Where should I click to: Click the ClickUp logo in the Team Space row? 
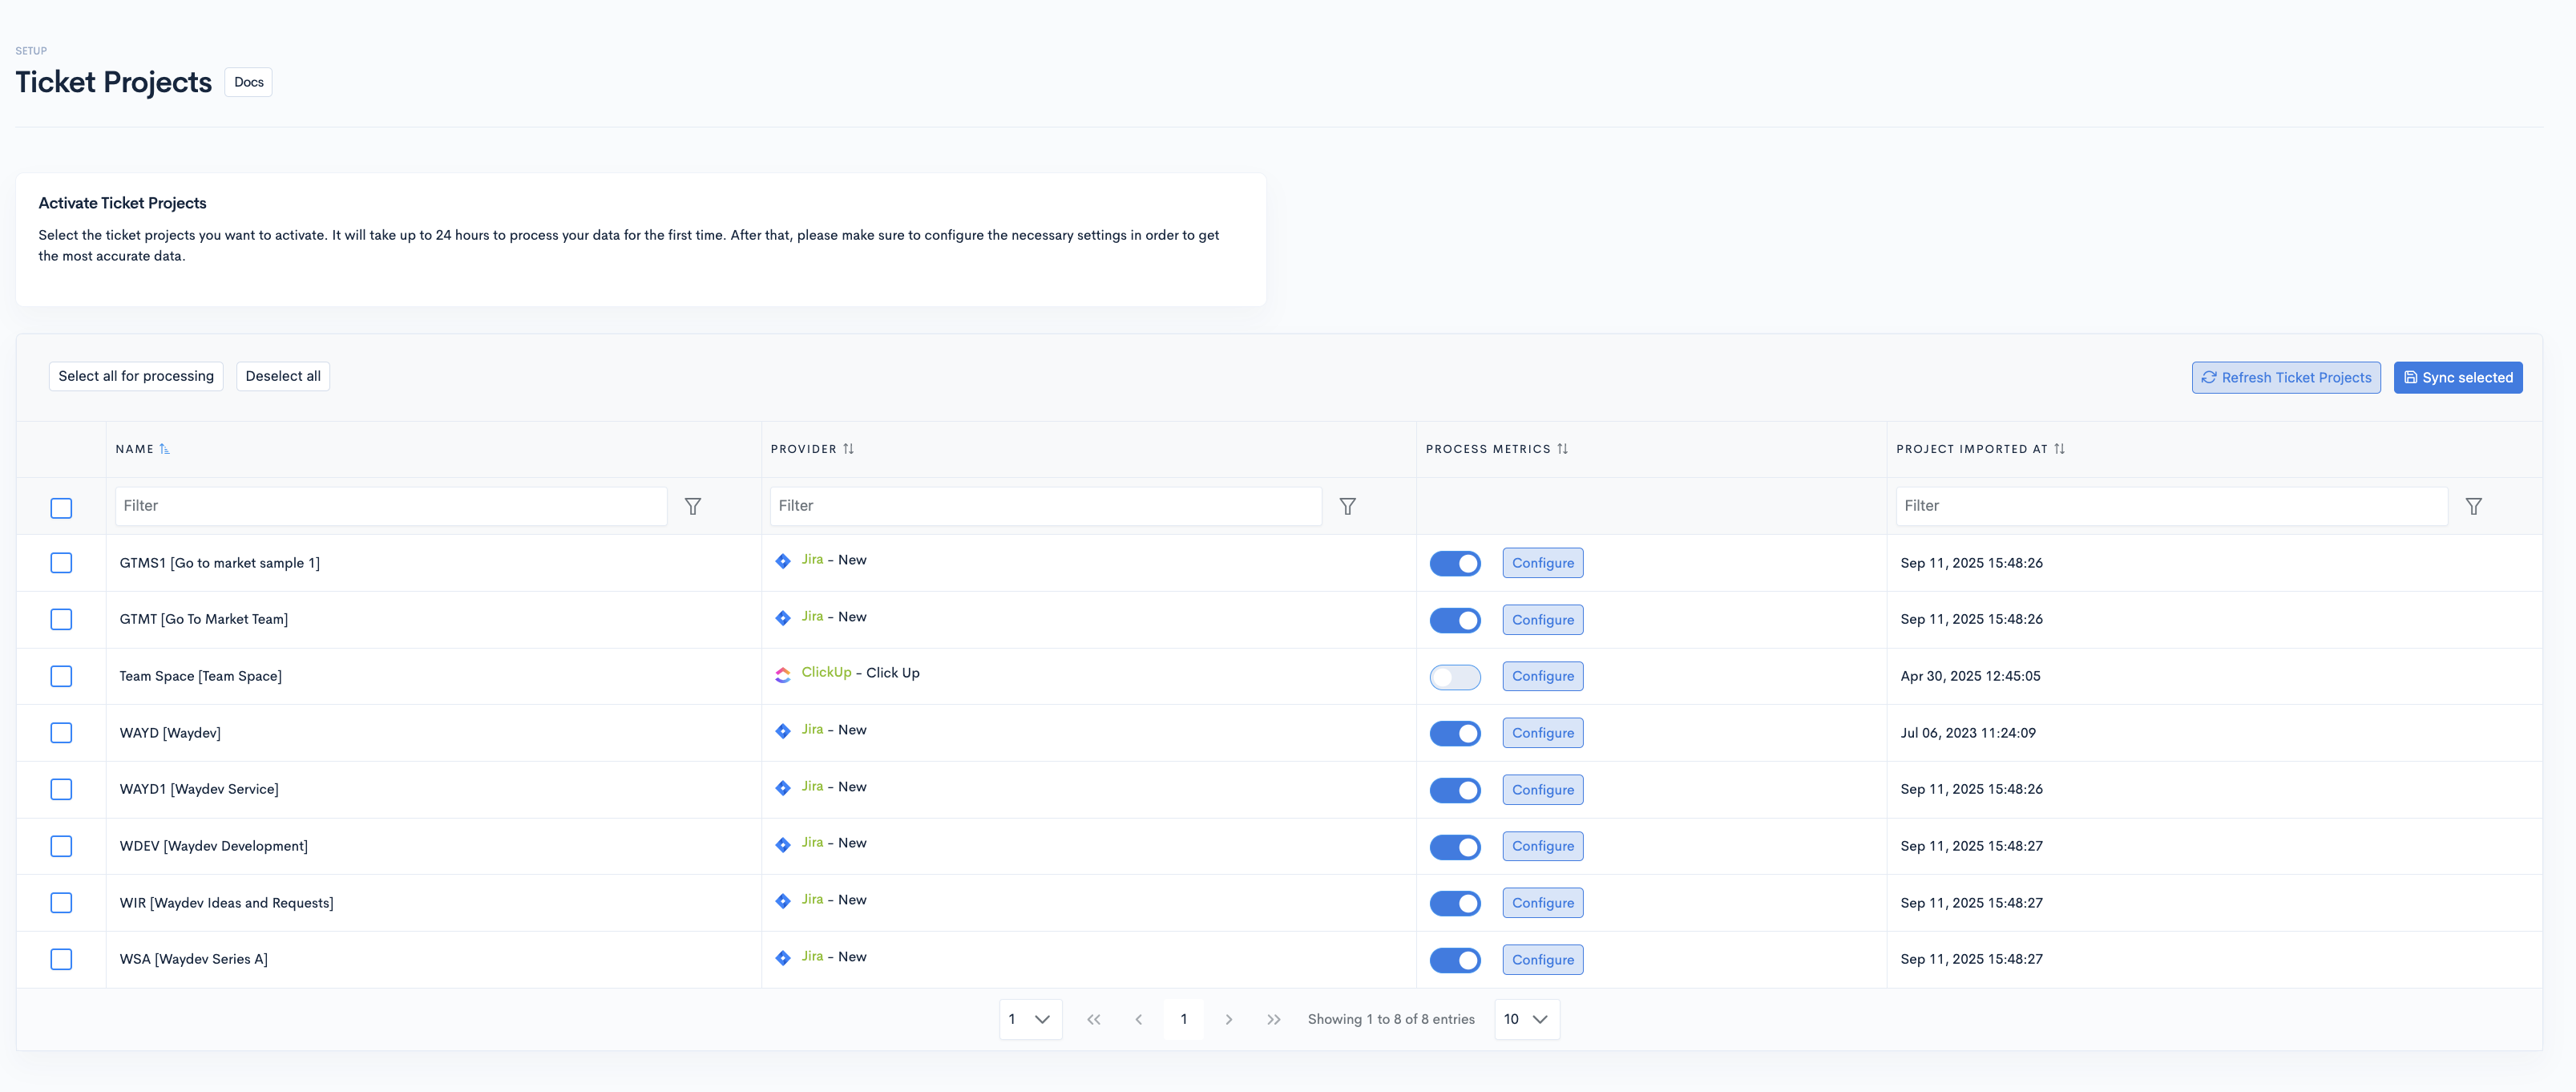[x=783, y=675]
